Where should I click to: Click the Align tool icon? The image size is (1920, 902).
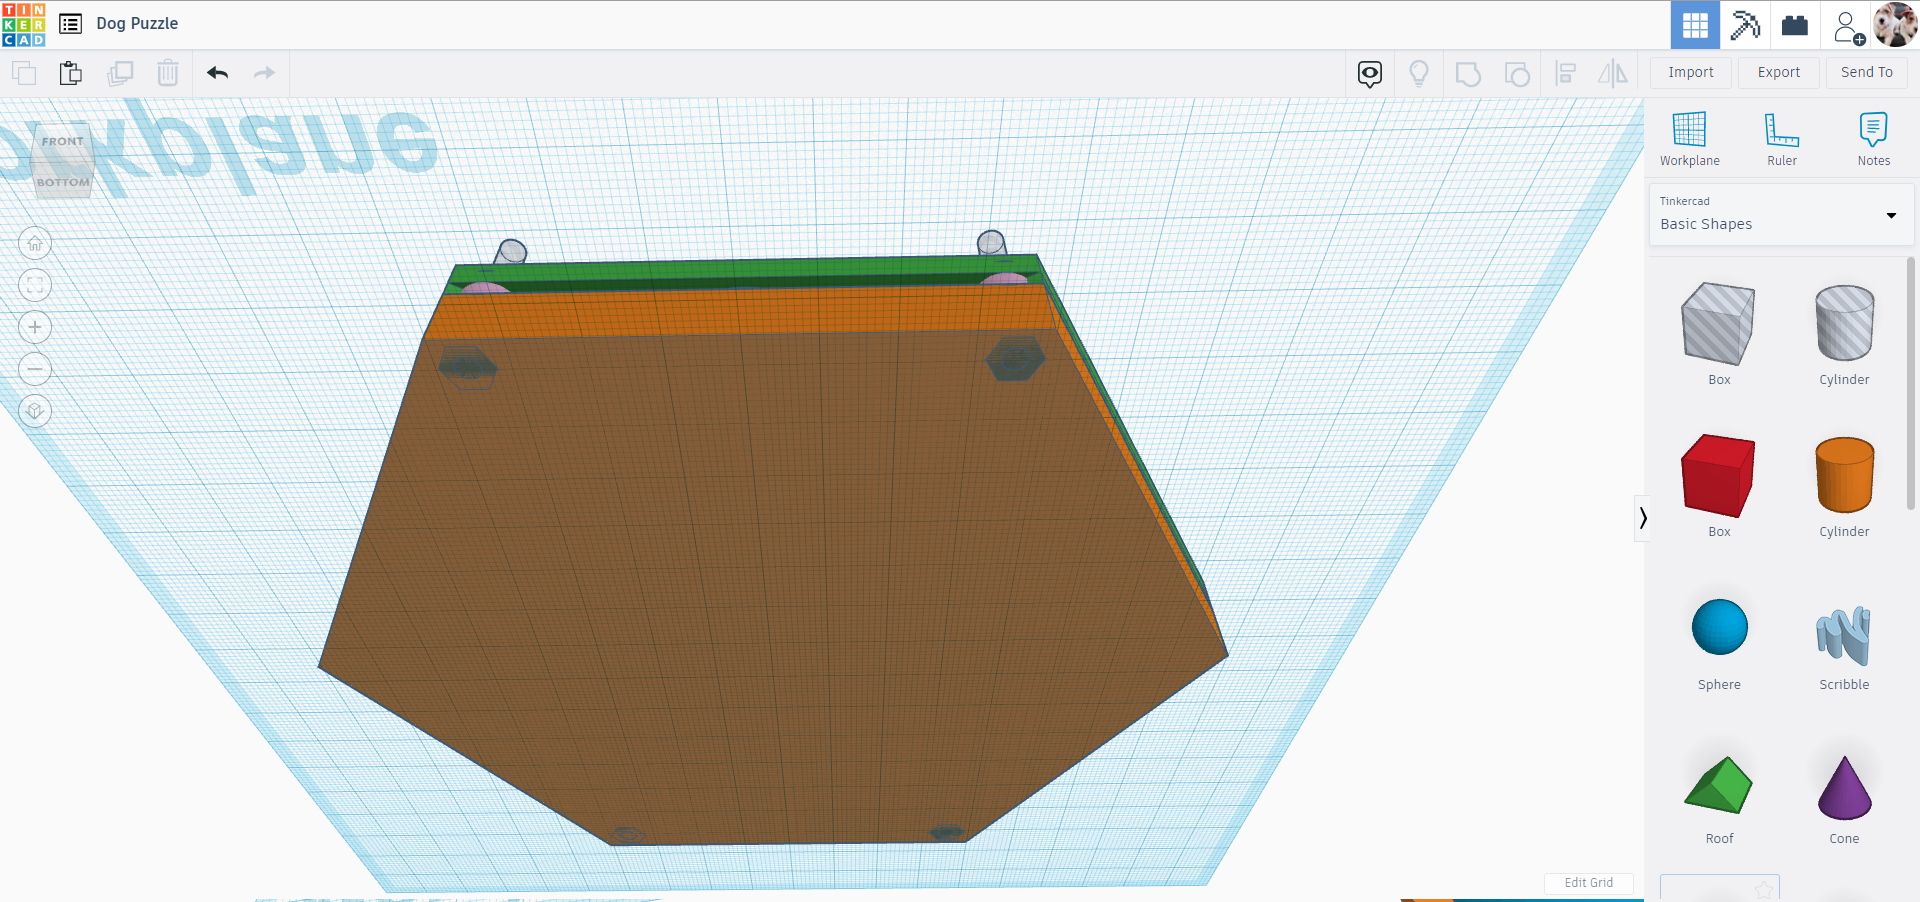point(1566,73)
